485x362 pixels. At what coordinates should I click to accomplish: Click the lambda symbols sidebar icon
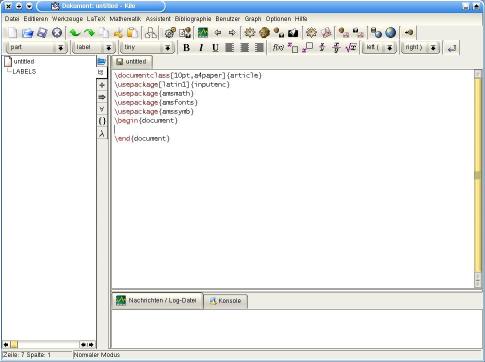[102, 133]
